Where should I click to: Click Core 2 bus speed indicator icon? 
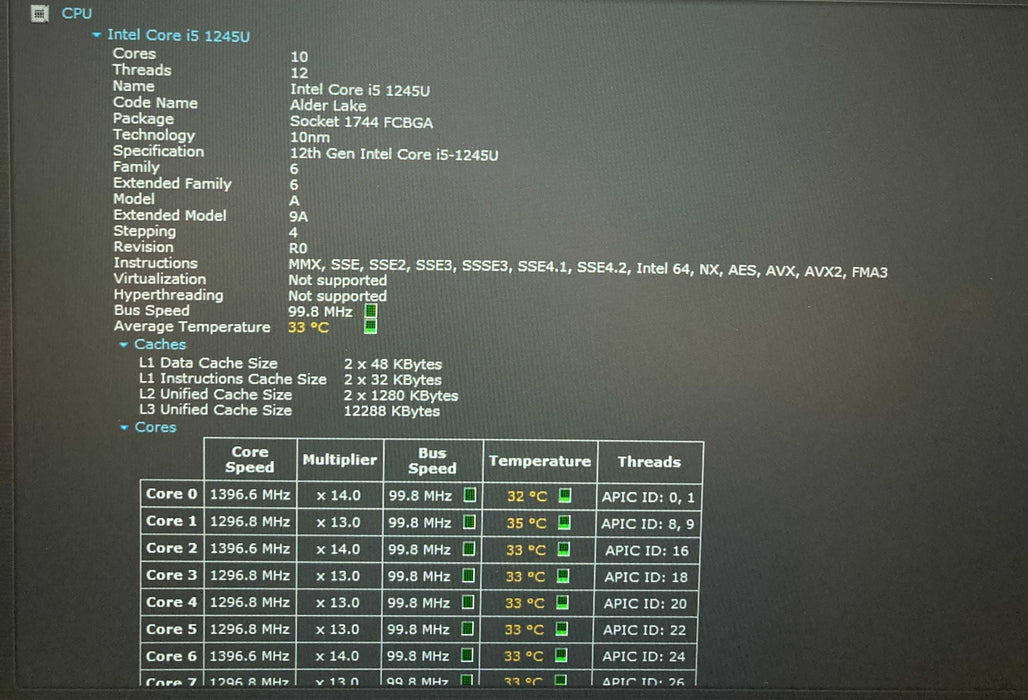click(468, 549)
